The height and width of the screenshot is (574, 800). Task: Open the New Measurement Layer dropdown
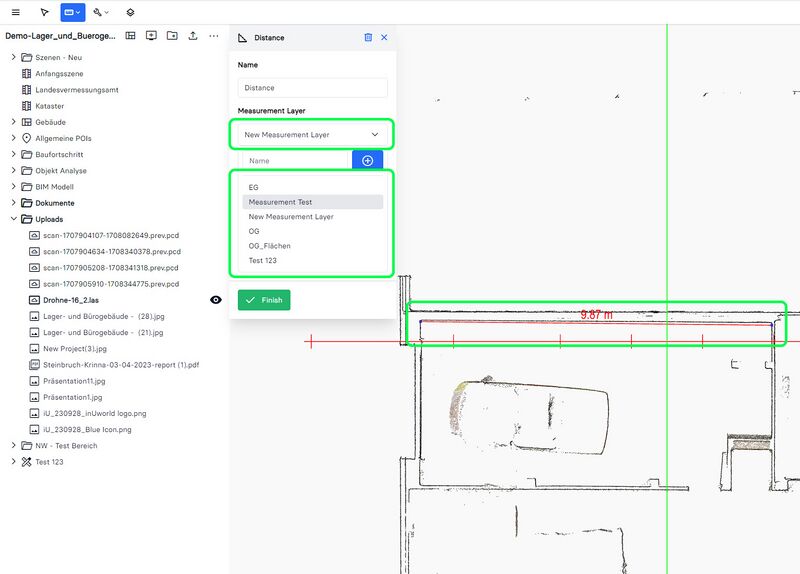[312, 135]
